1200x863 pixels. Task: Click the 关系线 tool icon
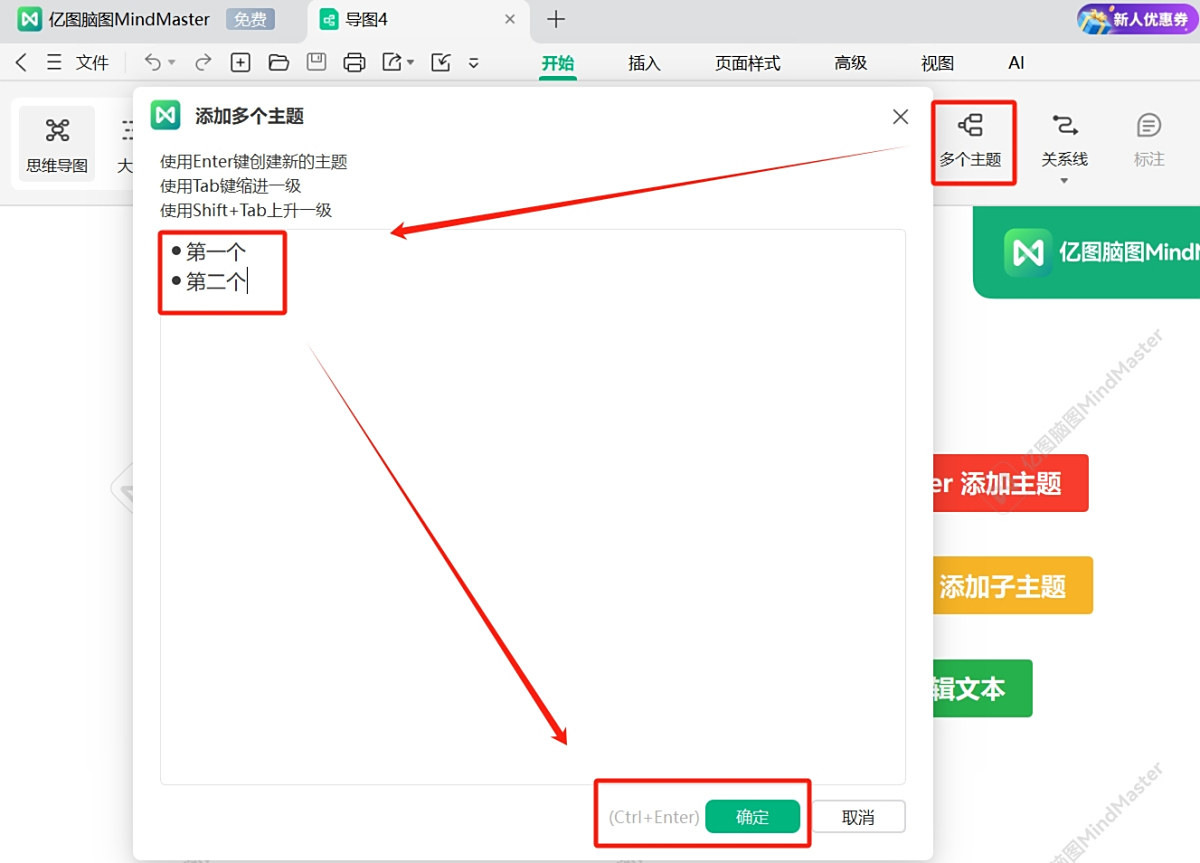click(x=1064, y=125)
